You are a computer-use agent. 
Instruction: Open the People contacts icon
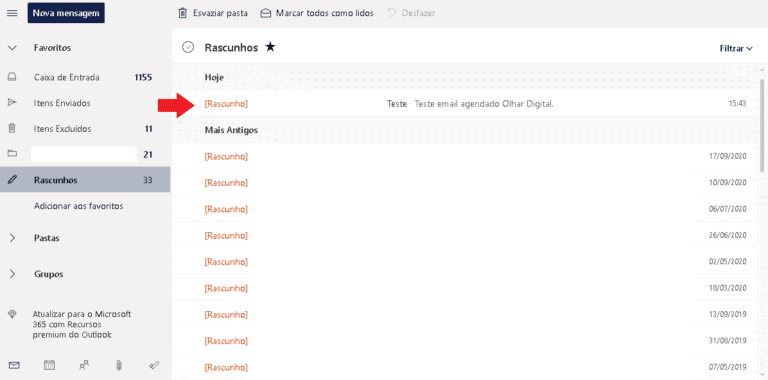point(84,365)
